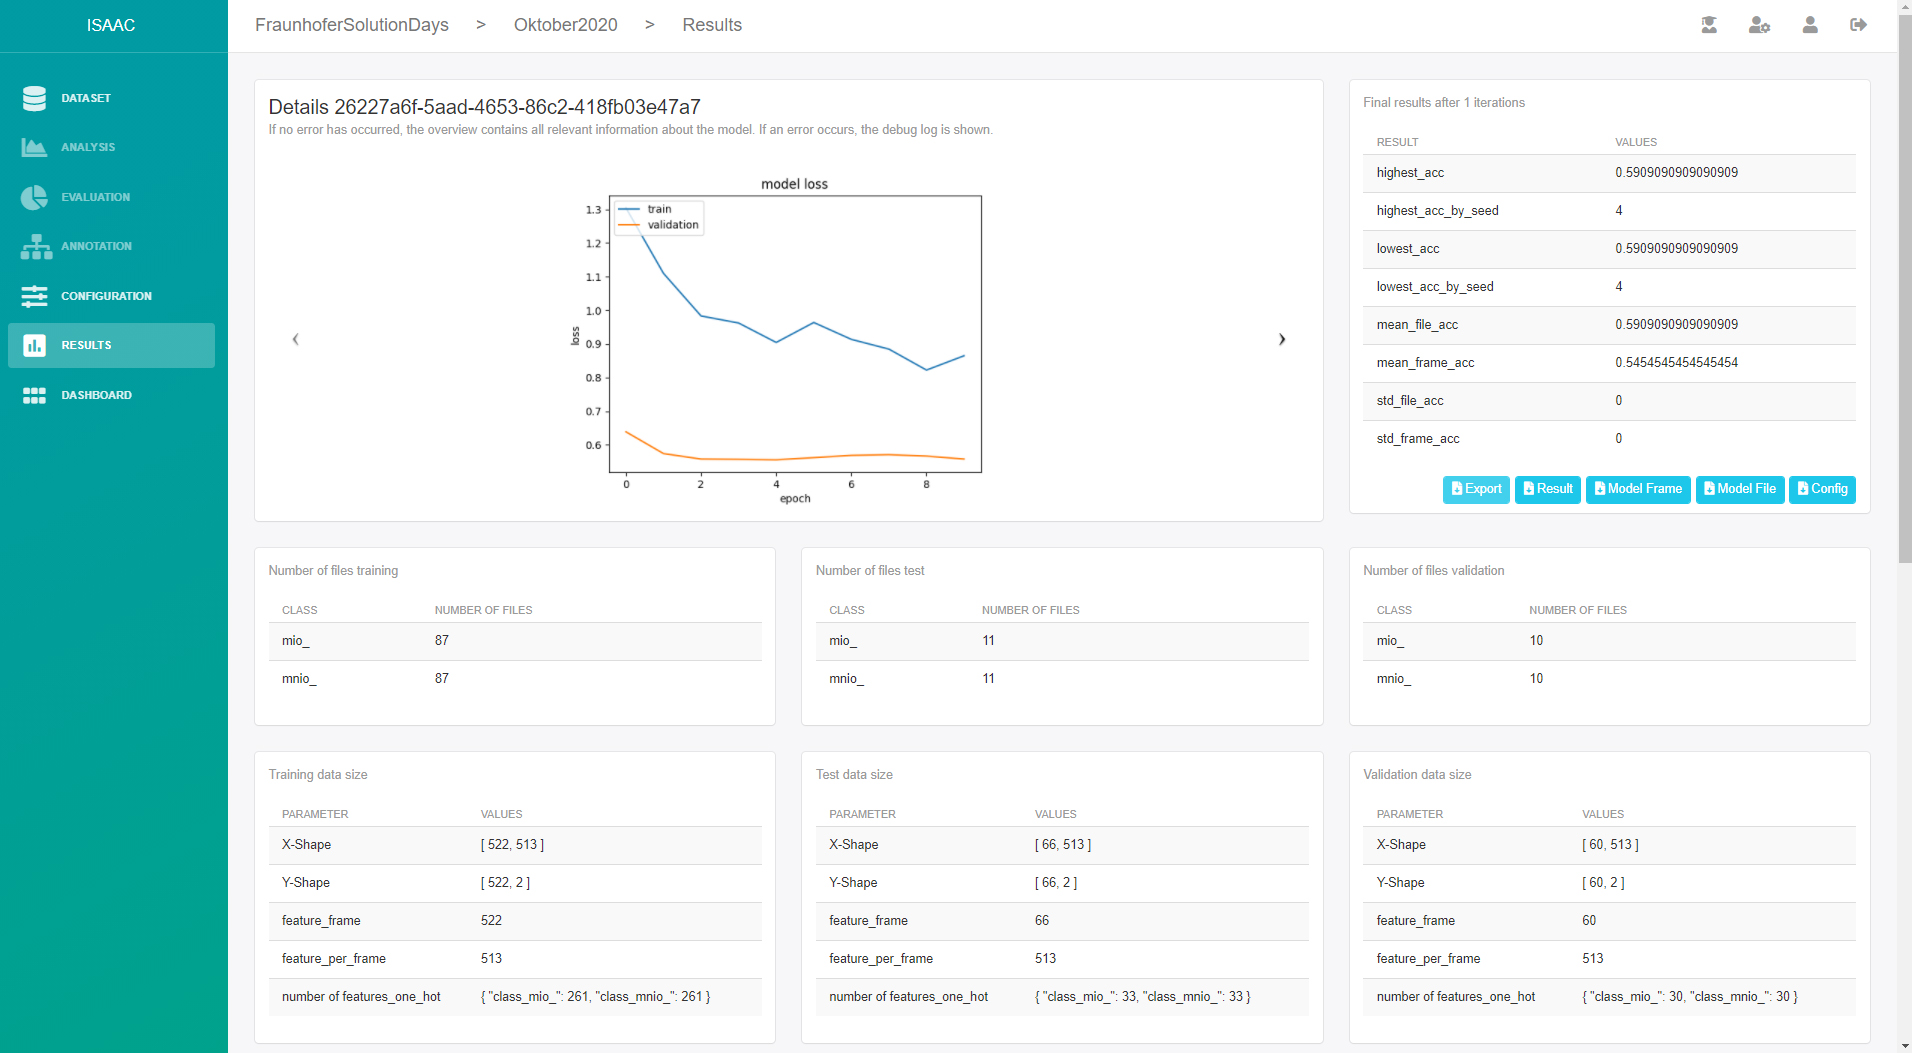Open Configuration in the sidebar
1912x1053 pixels.
coord(106,296)
